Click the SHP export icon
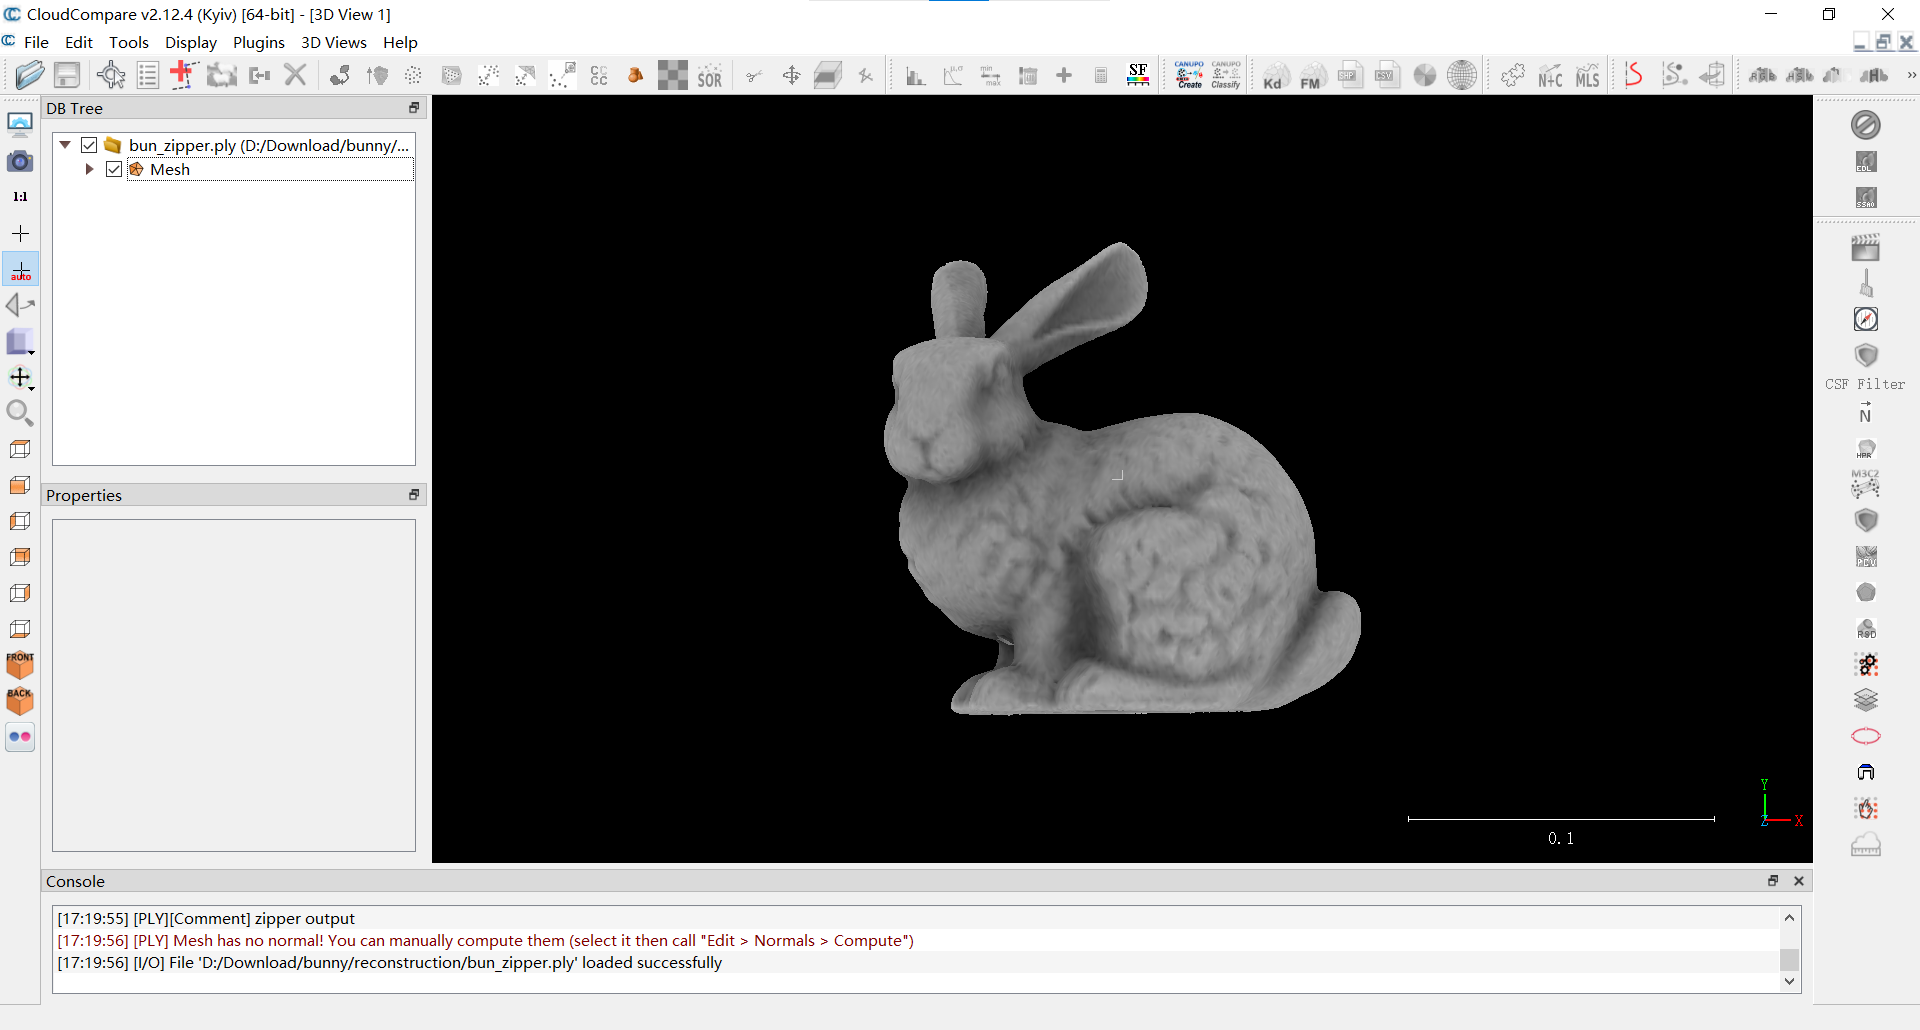This screenshot has height=1030, width=1920. 1351,75
